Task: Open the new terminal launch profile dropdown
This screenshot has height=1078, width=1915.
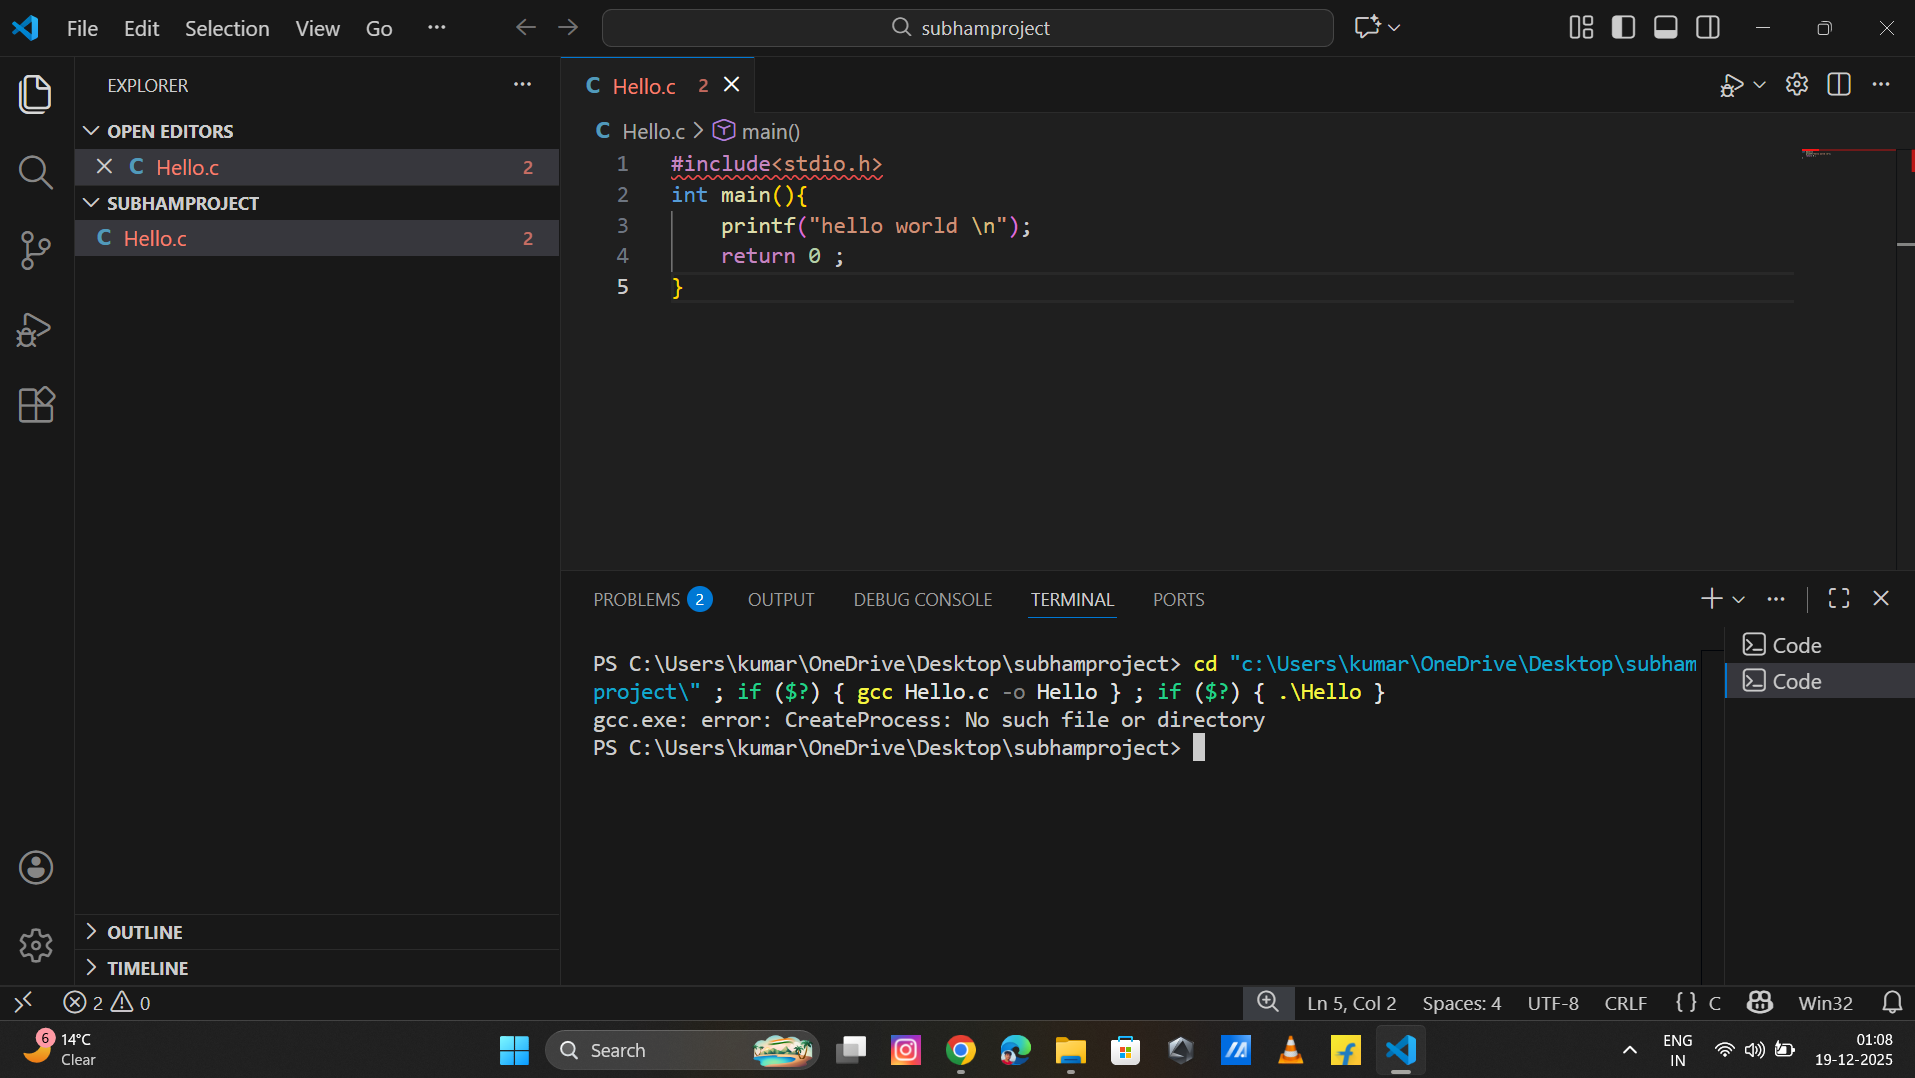Action: click(1739, 599)
